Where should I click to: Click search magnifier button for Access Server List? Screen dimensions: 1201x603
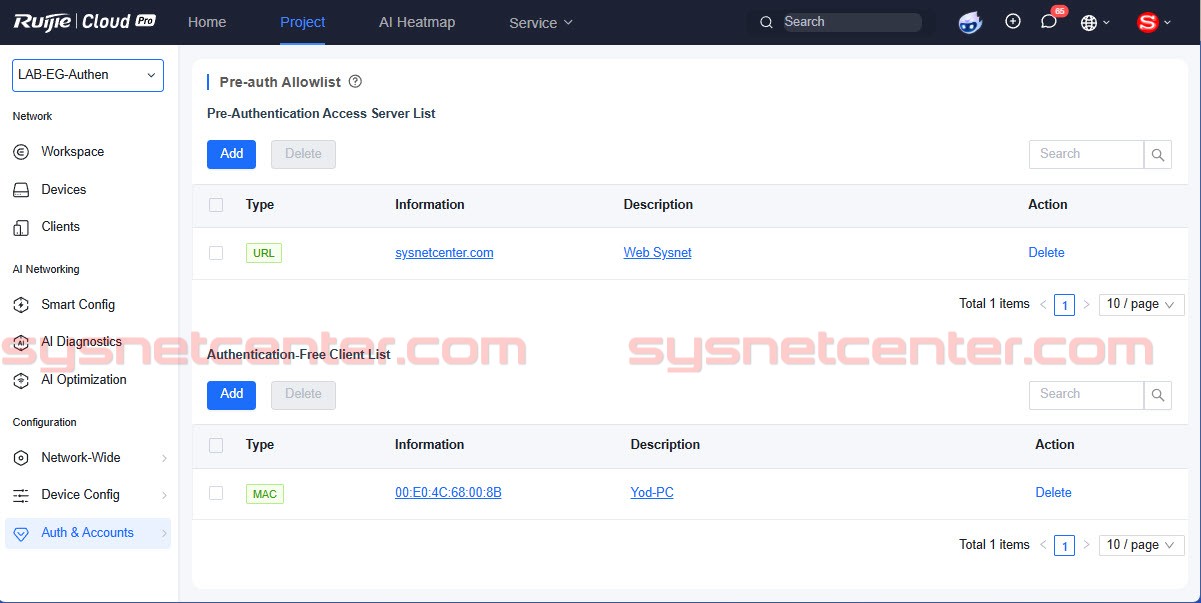pyautogui.click(x=1158, y=154)
